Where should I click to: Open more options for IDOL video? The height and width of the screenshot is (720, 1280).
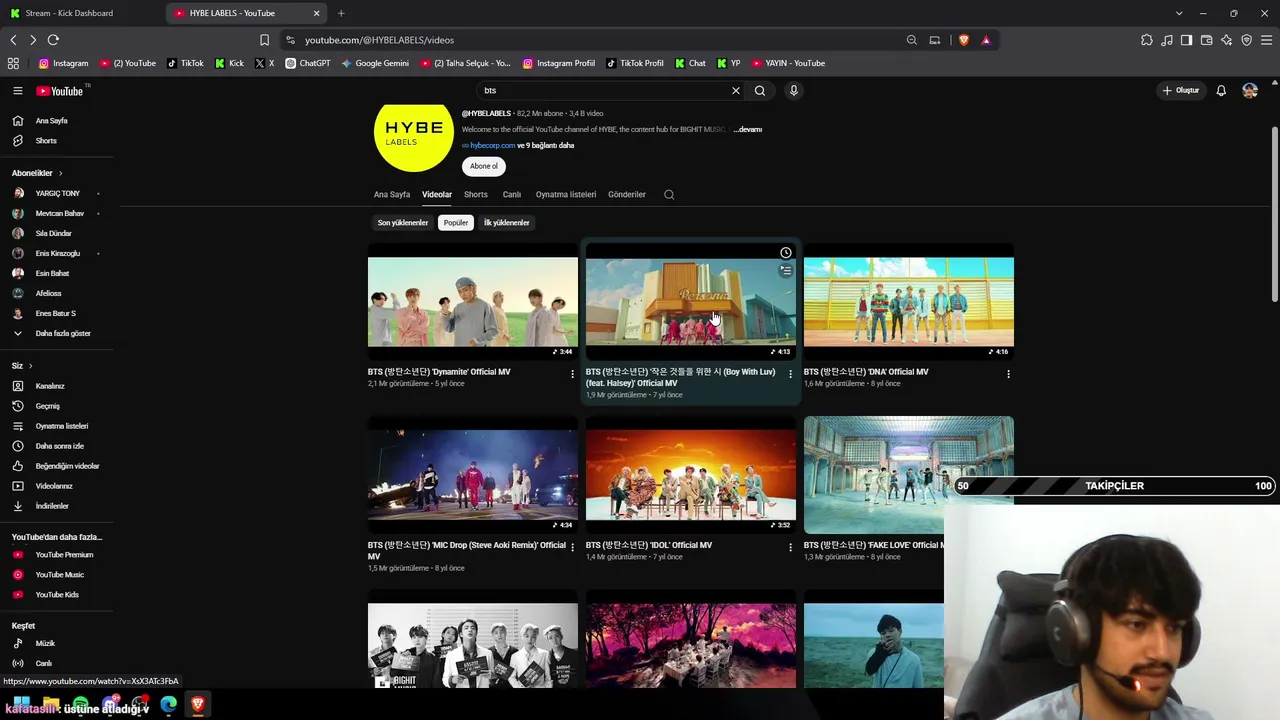point(790,548)
